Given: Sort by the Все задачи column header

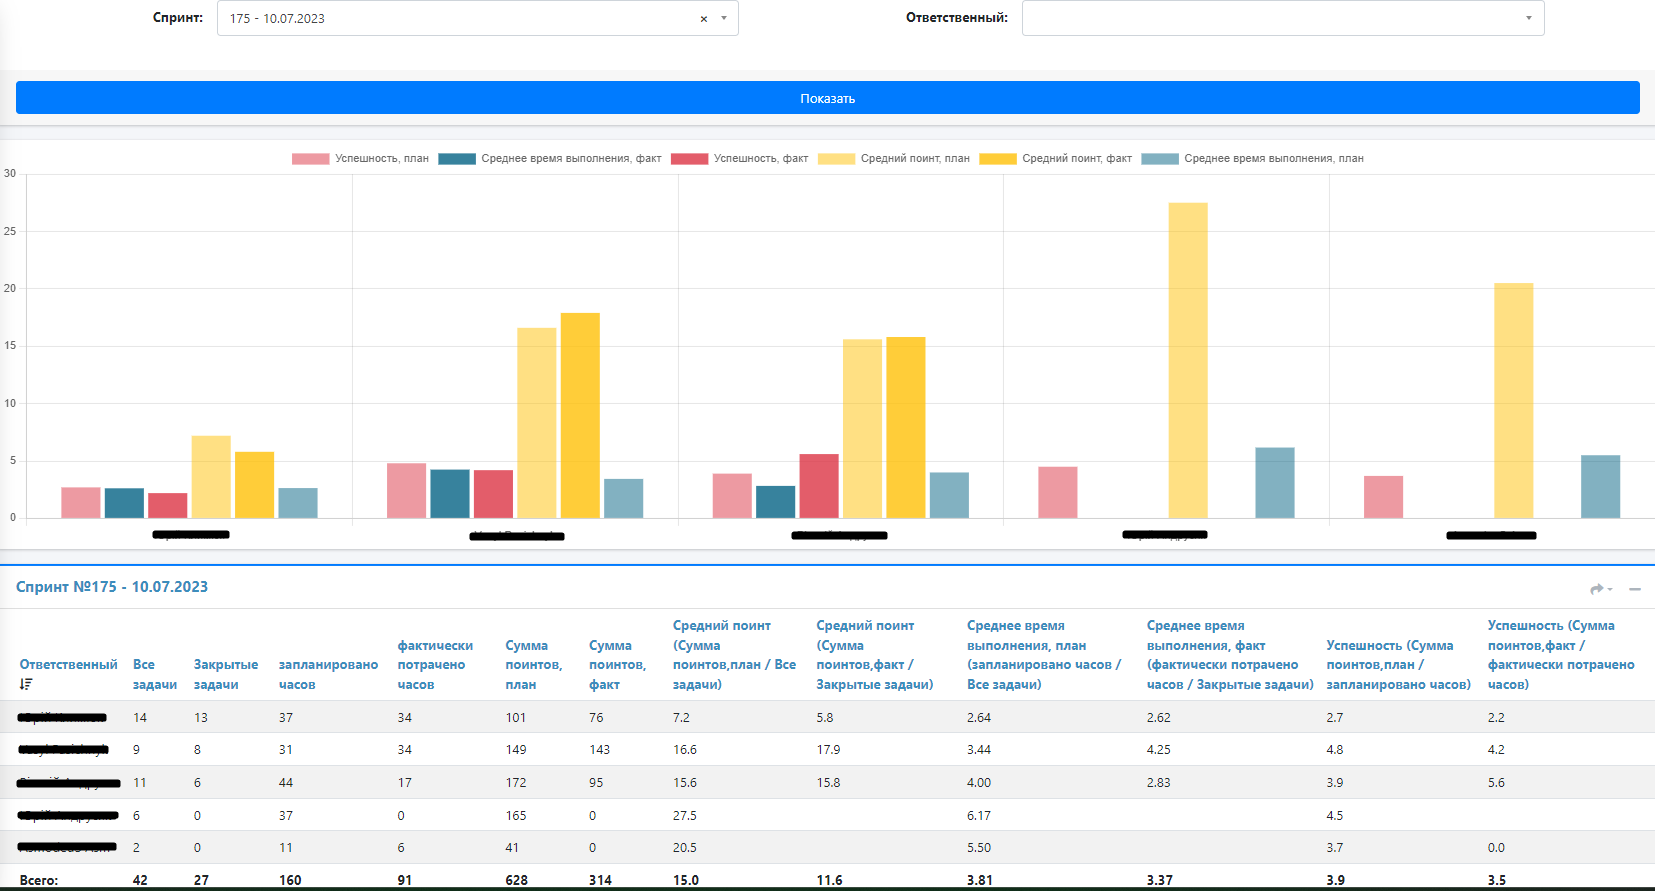Looking at the screenshot, I should click(x=154, y=674).
